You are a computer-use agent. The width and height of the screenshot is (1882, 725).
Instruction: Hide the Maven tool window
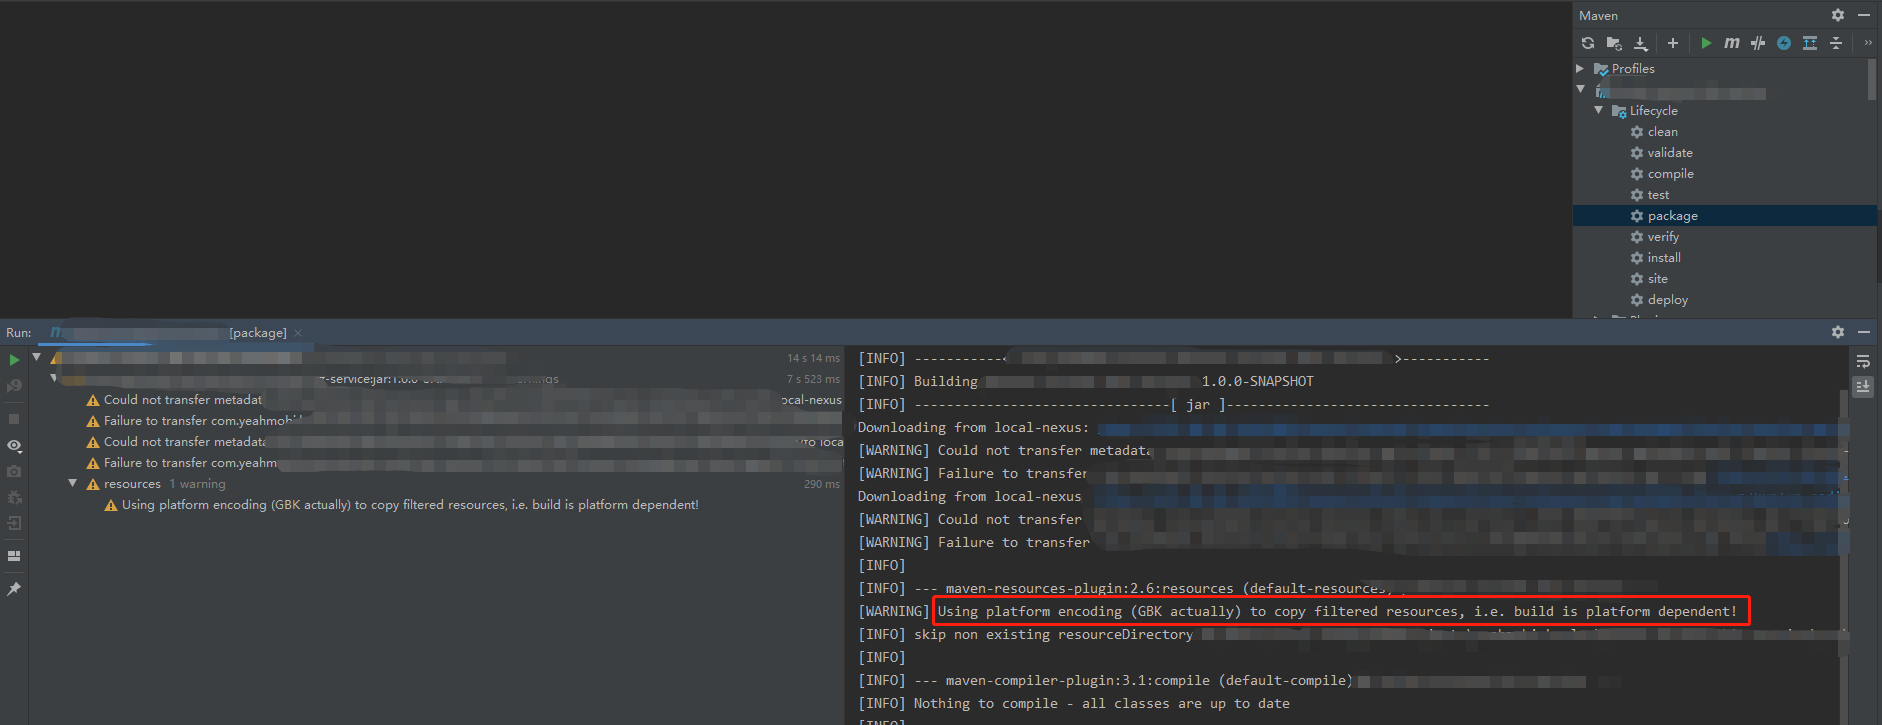(x=1864, y=15)
